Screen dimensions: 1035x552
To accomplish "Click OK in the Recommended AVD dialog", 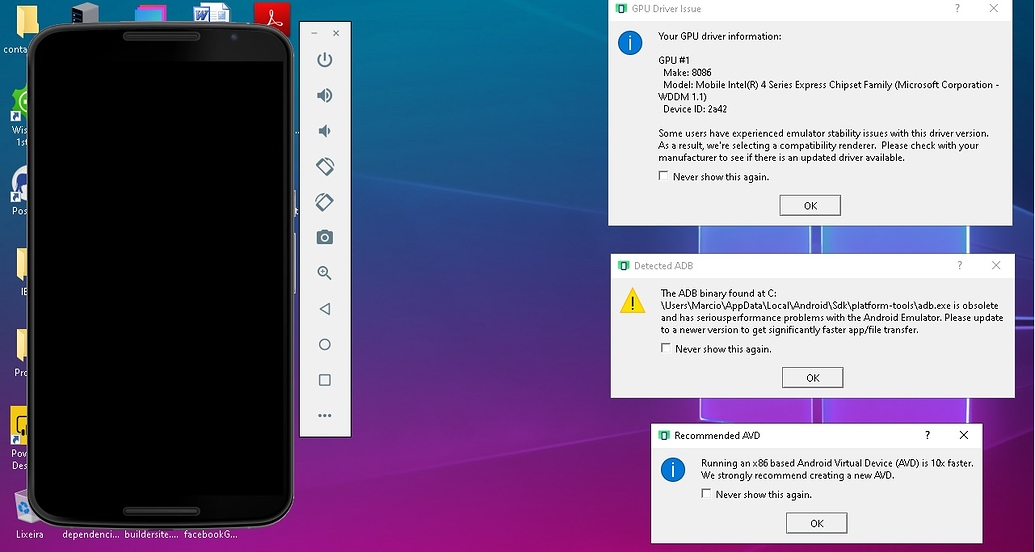I will point(817,524).
